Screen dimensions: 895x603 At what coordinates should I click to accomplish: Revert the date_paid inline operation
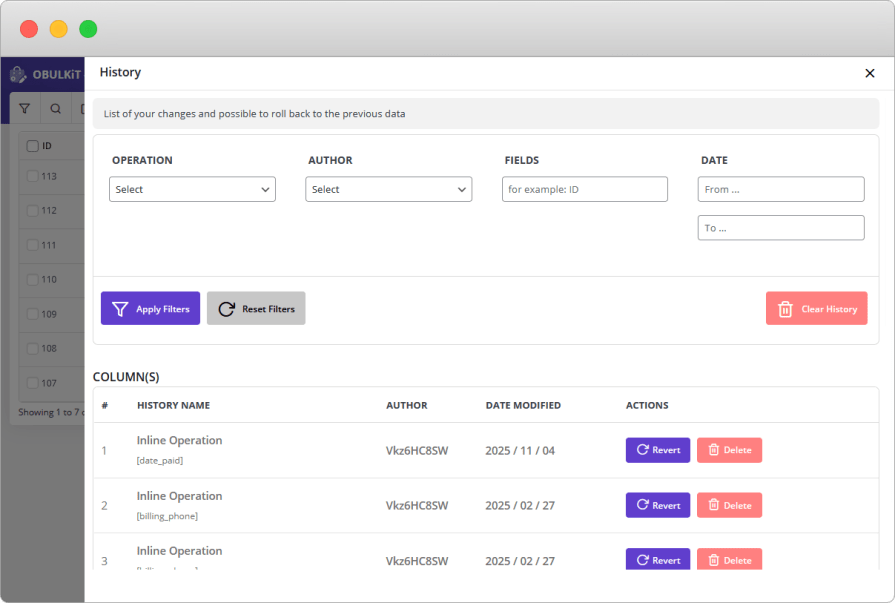coord(657,450)
